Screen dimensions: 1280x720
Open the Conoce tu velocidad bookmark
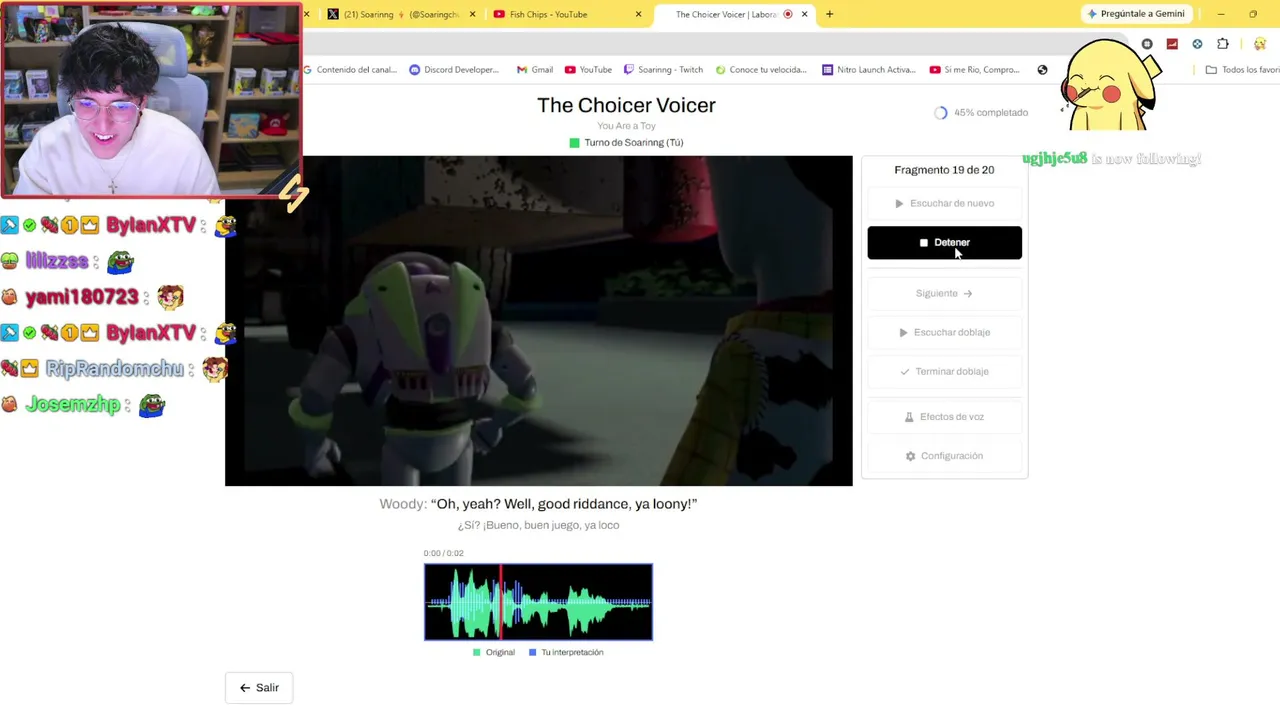(761, 70)
